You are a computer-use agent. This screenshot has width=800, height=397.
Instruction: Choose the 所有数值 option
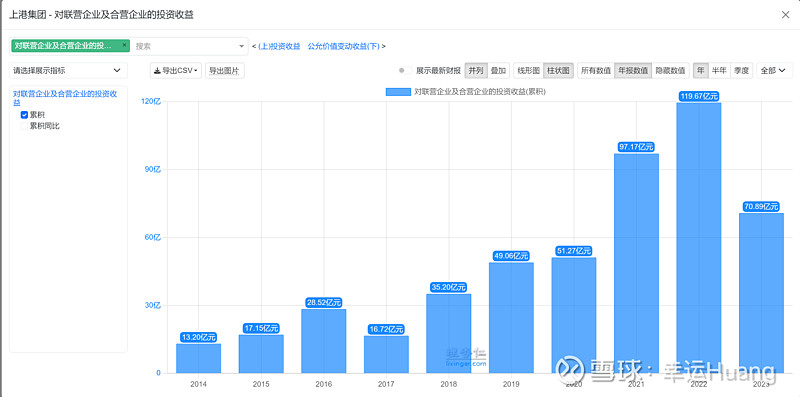pos(596,71)
